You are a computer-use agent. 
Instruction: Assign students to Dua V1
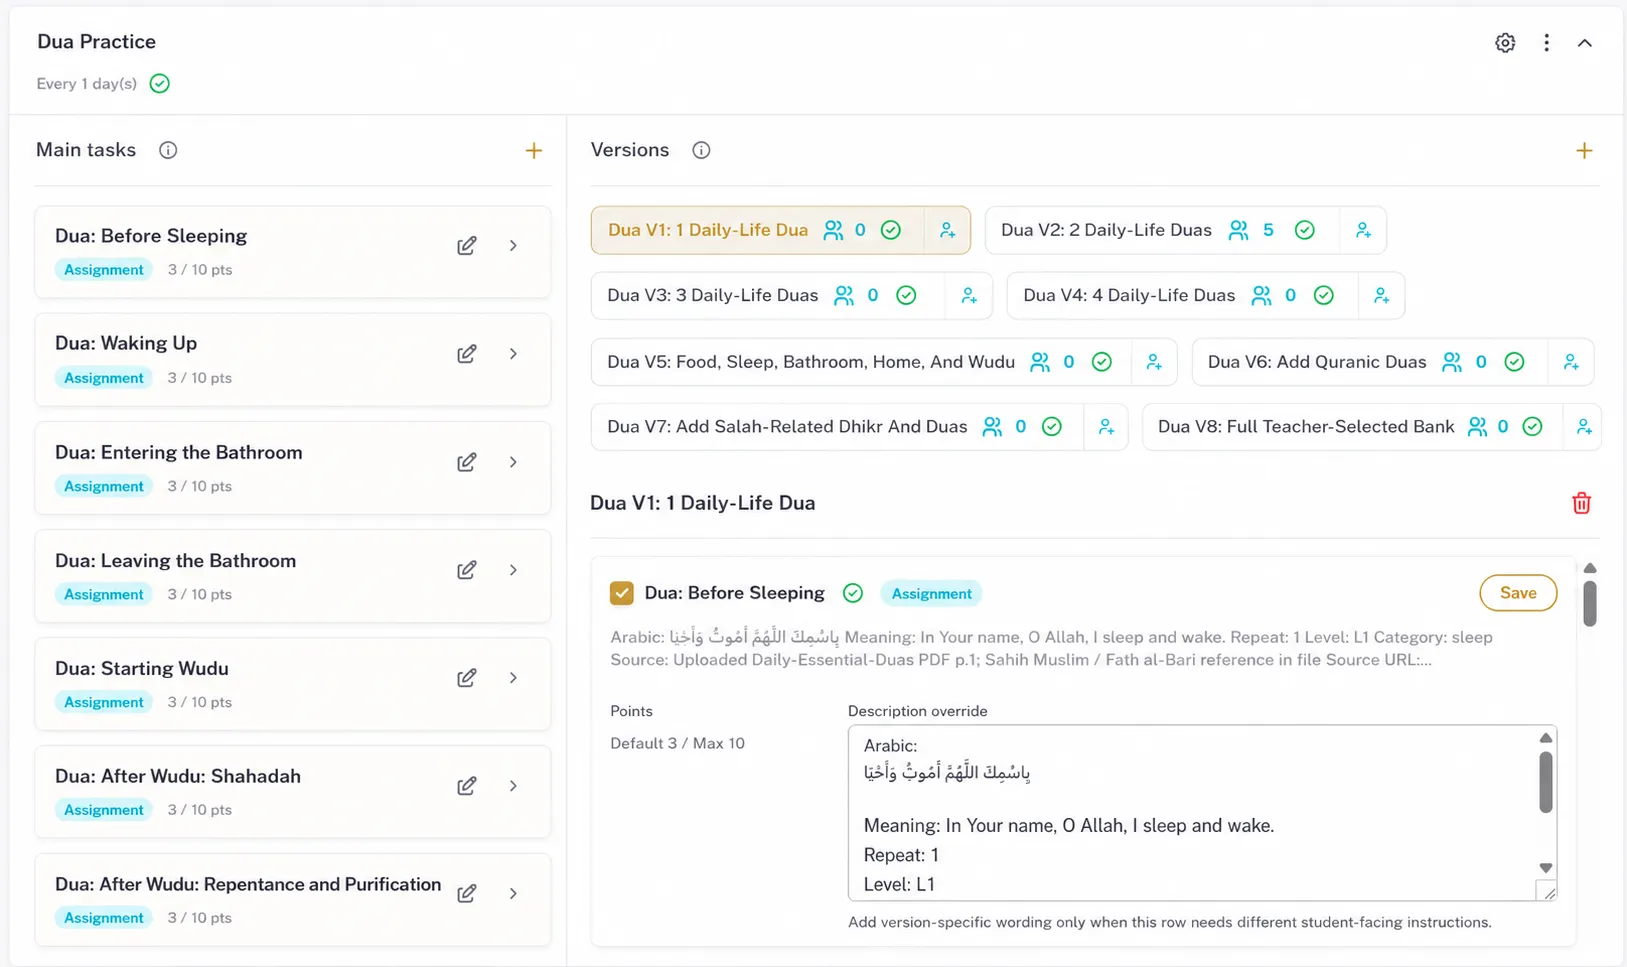[947, 230]
